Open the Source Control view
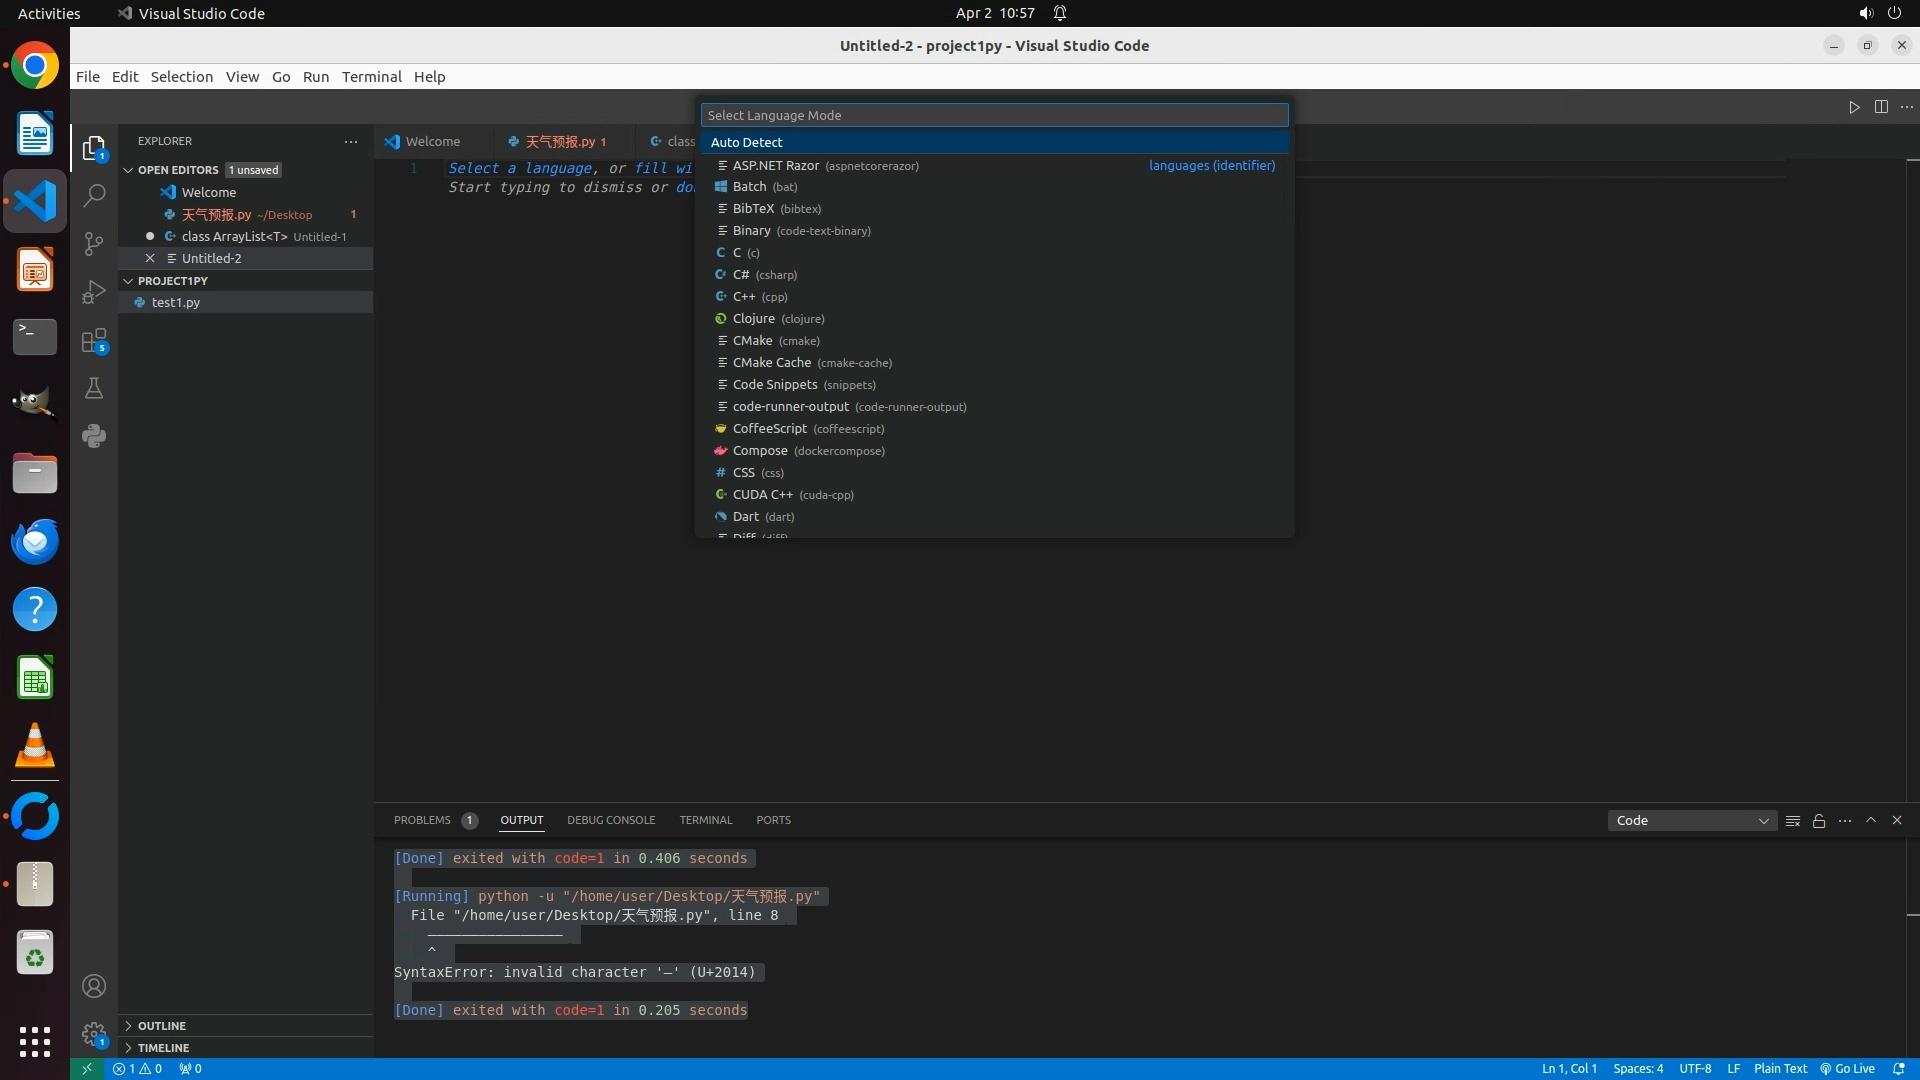1920x1080 pixels. point(94,244)
